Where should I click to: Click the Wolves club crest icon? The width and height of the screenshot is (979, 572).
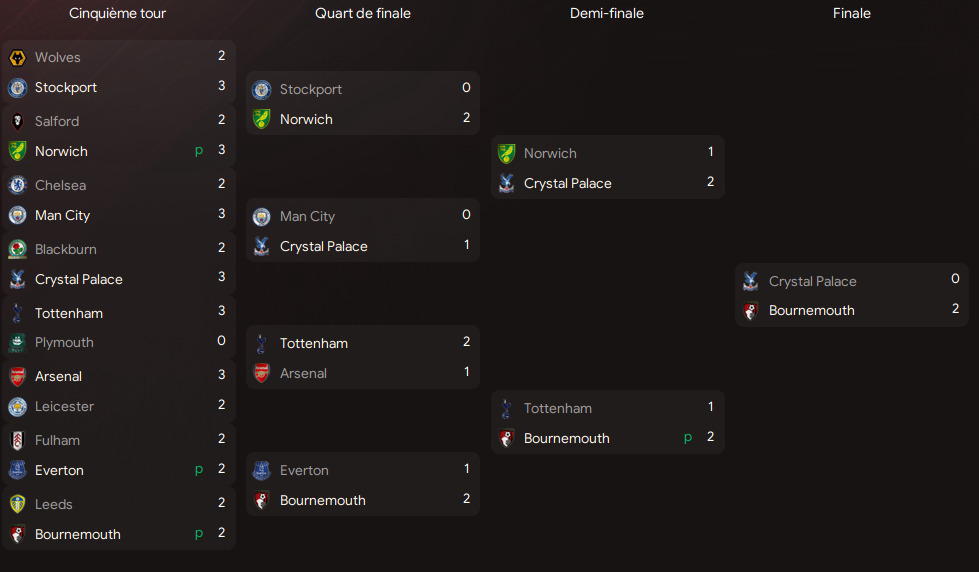pos(17,57)
